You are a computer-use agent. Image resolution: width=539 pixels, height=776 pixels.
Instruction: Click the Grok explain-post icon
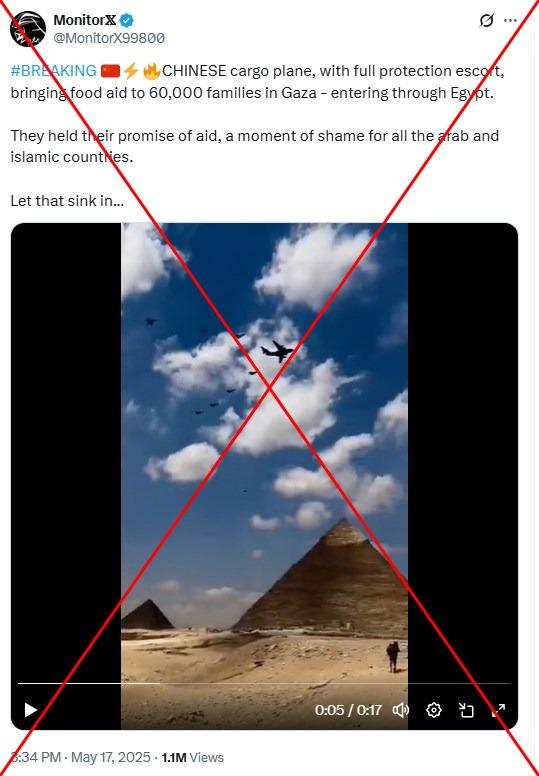pos(487,20)
